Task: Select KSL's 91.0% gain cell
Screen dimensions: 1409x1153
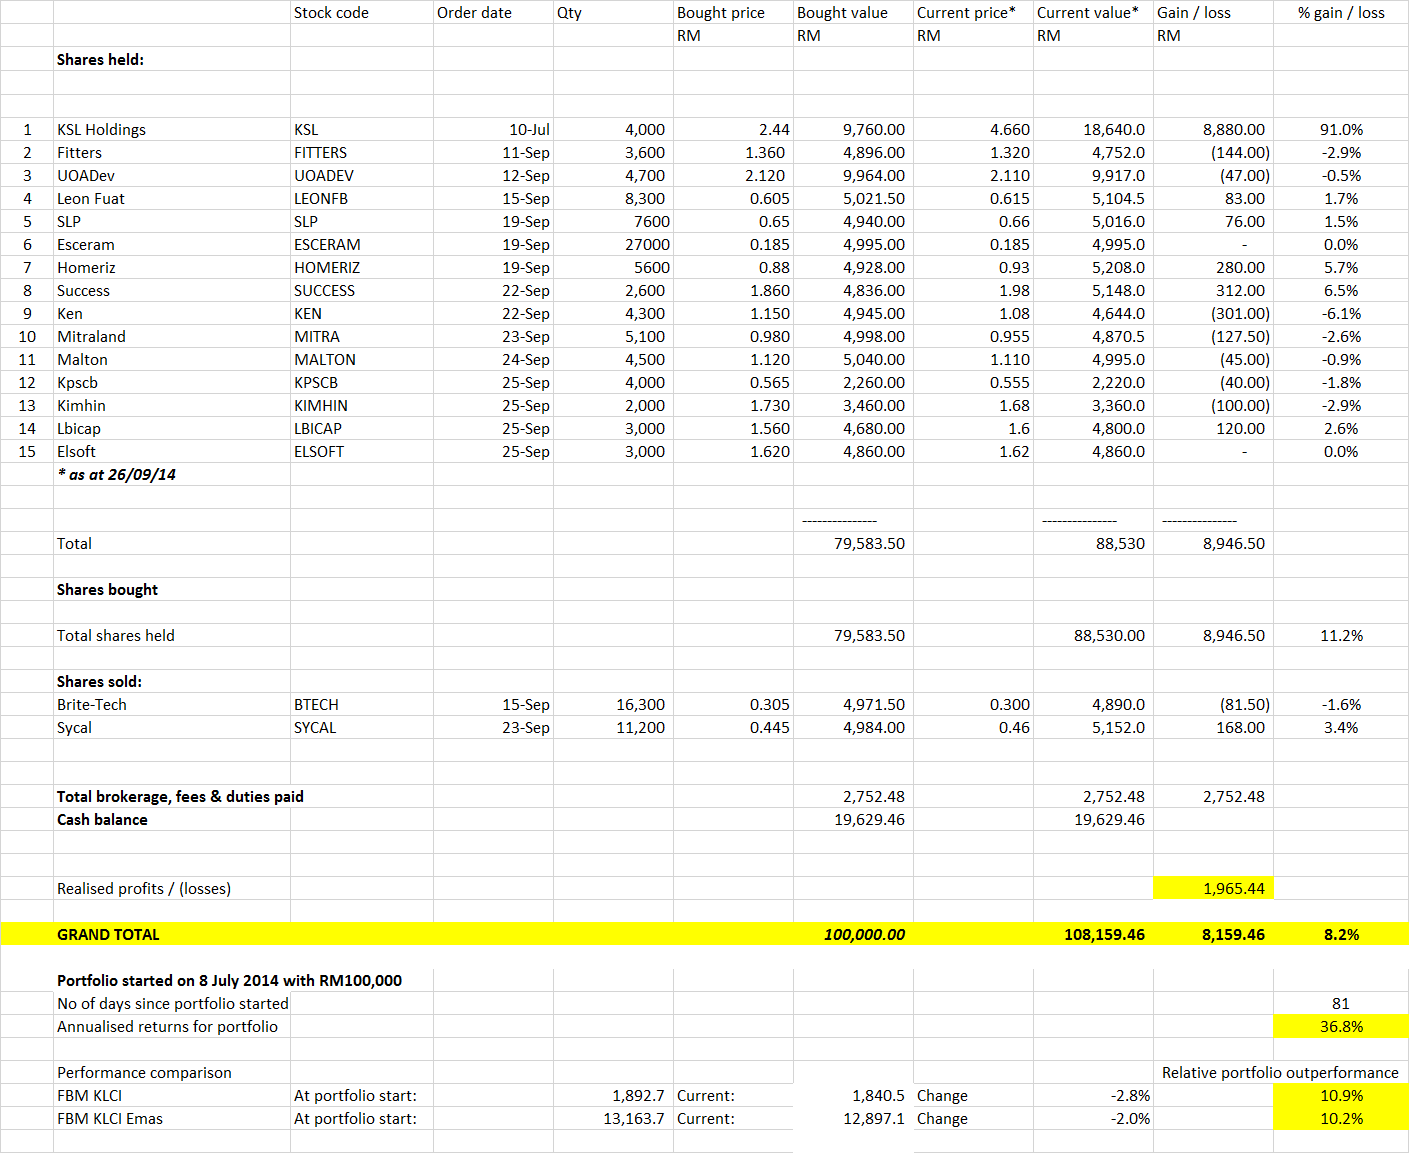Action: (x=1341, y=129)
